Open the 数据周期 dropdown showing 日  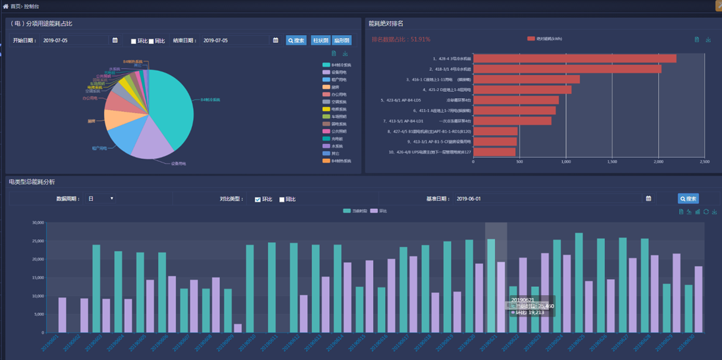click(101, 198)
